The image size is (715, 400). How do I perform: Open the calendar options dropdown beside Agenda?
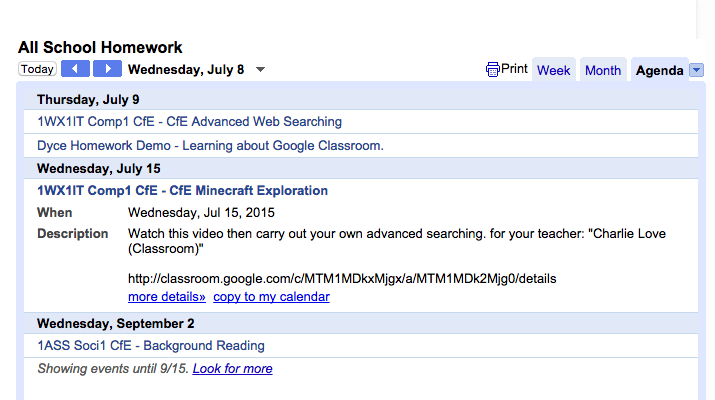pyautogui.click(x=697, y=70)
